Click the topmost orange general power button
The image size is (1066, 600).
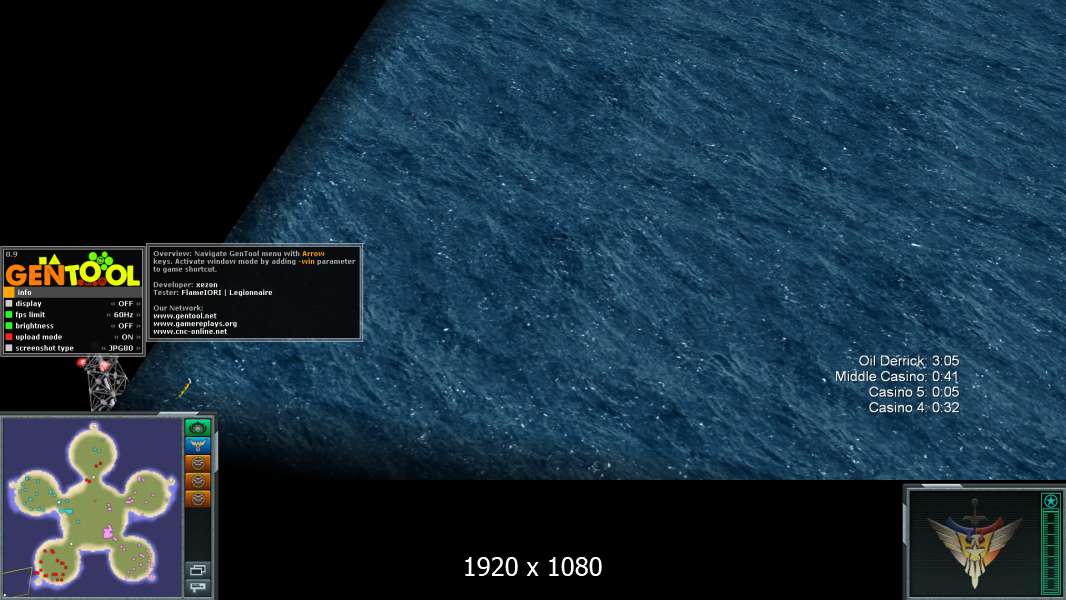click(x=198, y=463)
